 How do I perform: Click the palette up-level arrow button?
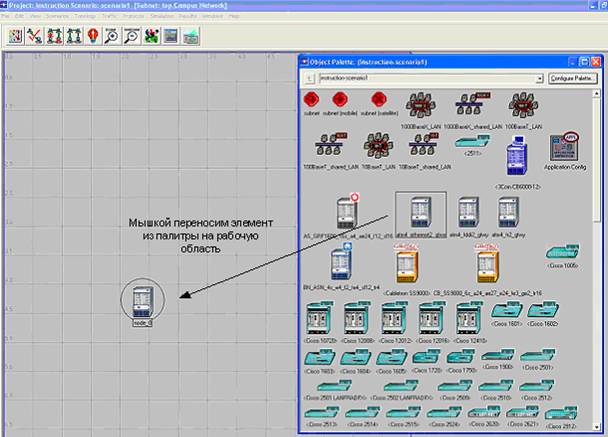pos(311,75)
